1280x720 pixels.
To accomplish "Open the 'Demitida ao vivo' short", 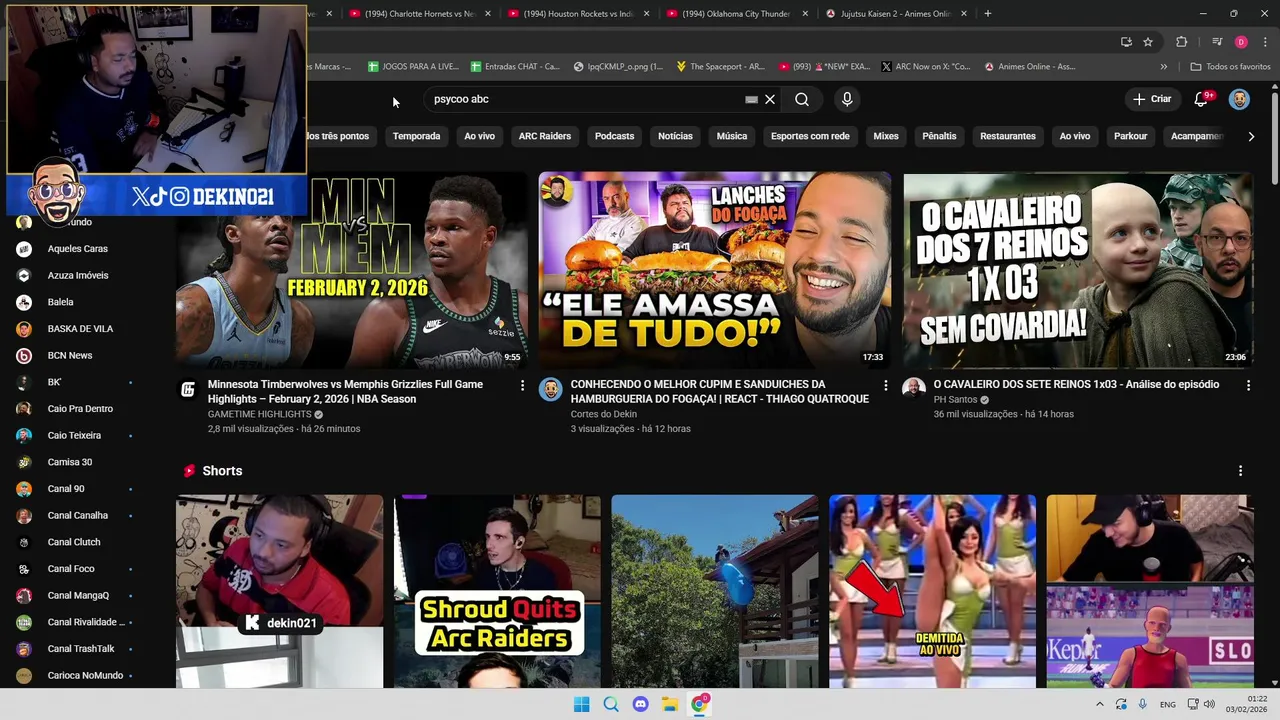I will [932, 591].
